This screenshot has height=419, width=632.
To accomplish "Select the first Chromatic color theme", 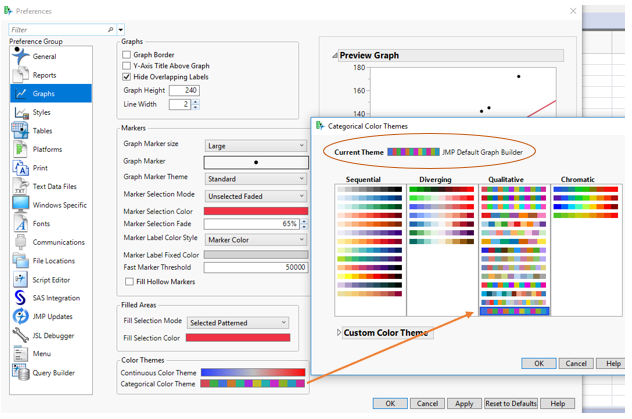I will point(586,189).
